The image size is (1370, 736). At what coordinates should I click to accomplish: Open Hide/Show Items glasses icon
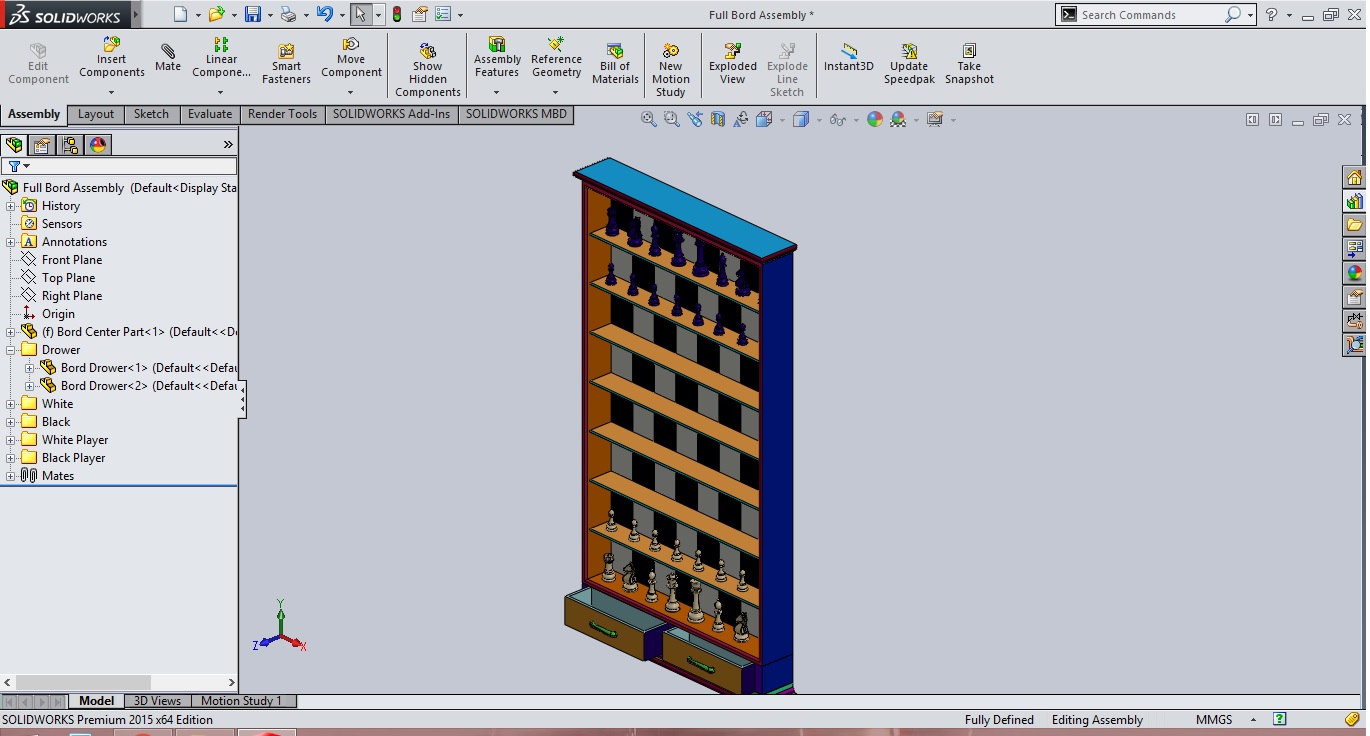[837, 119]
